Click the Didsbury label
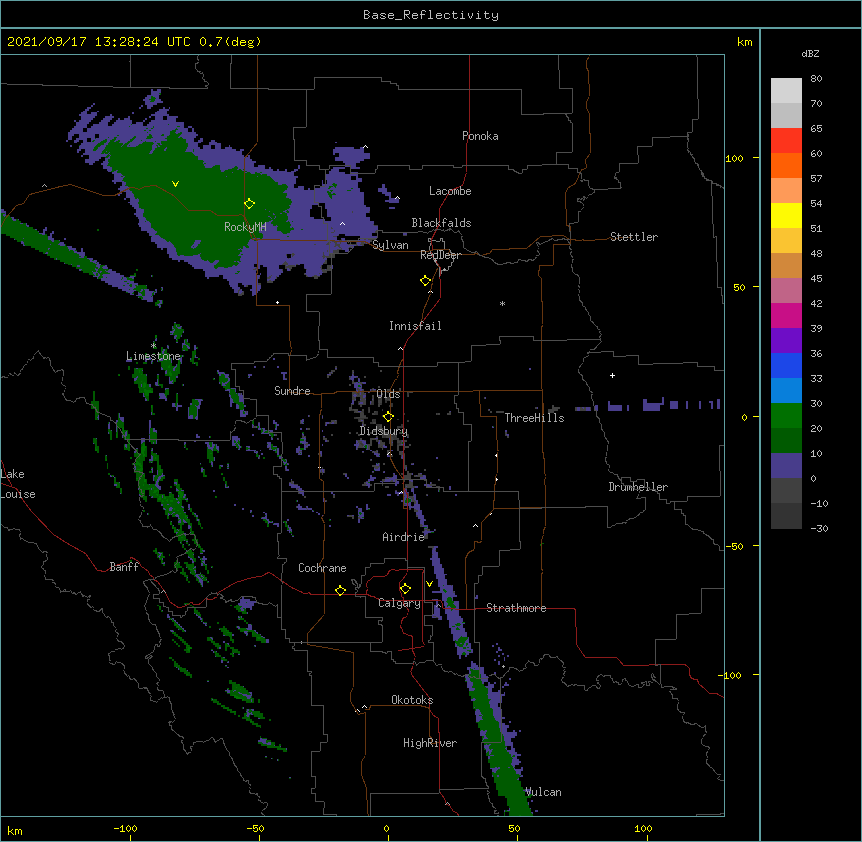The image size is (862, 842). [x=384, y=431]
